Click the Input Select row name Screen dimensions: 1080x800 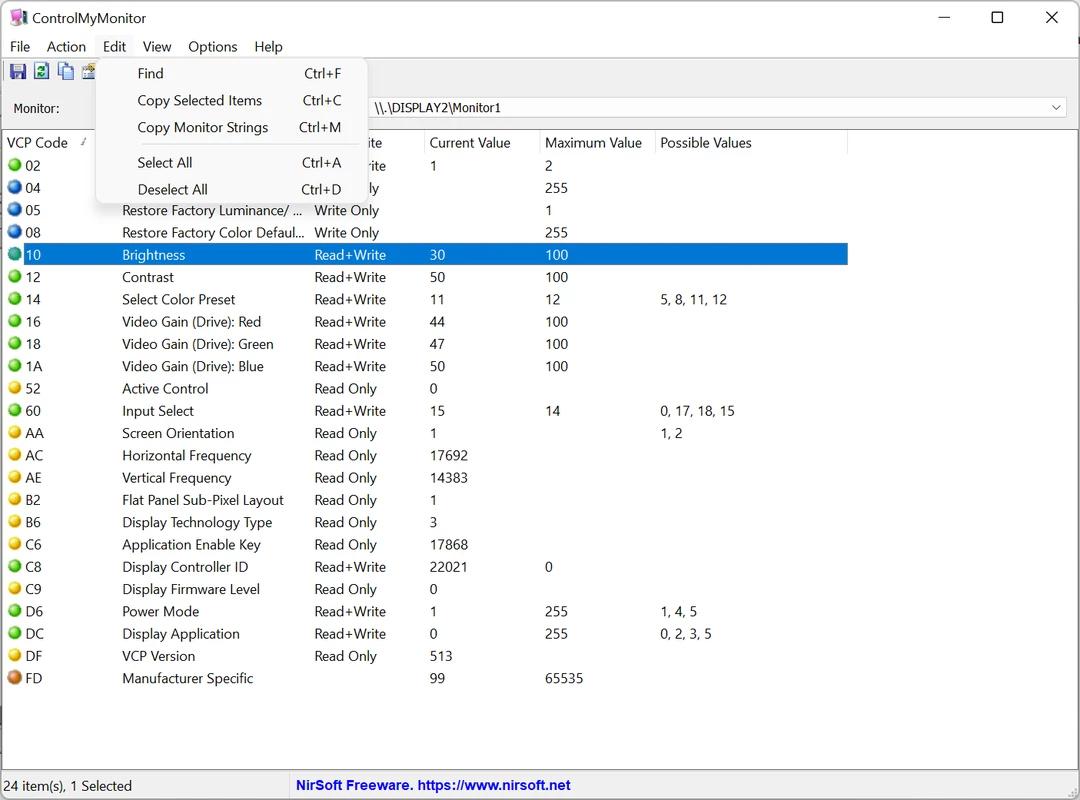pyautogui.click(x=158, y=411)
